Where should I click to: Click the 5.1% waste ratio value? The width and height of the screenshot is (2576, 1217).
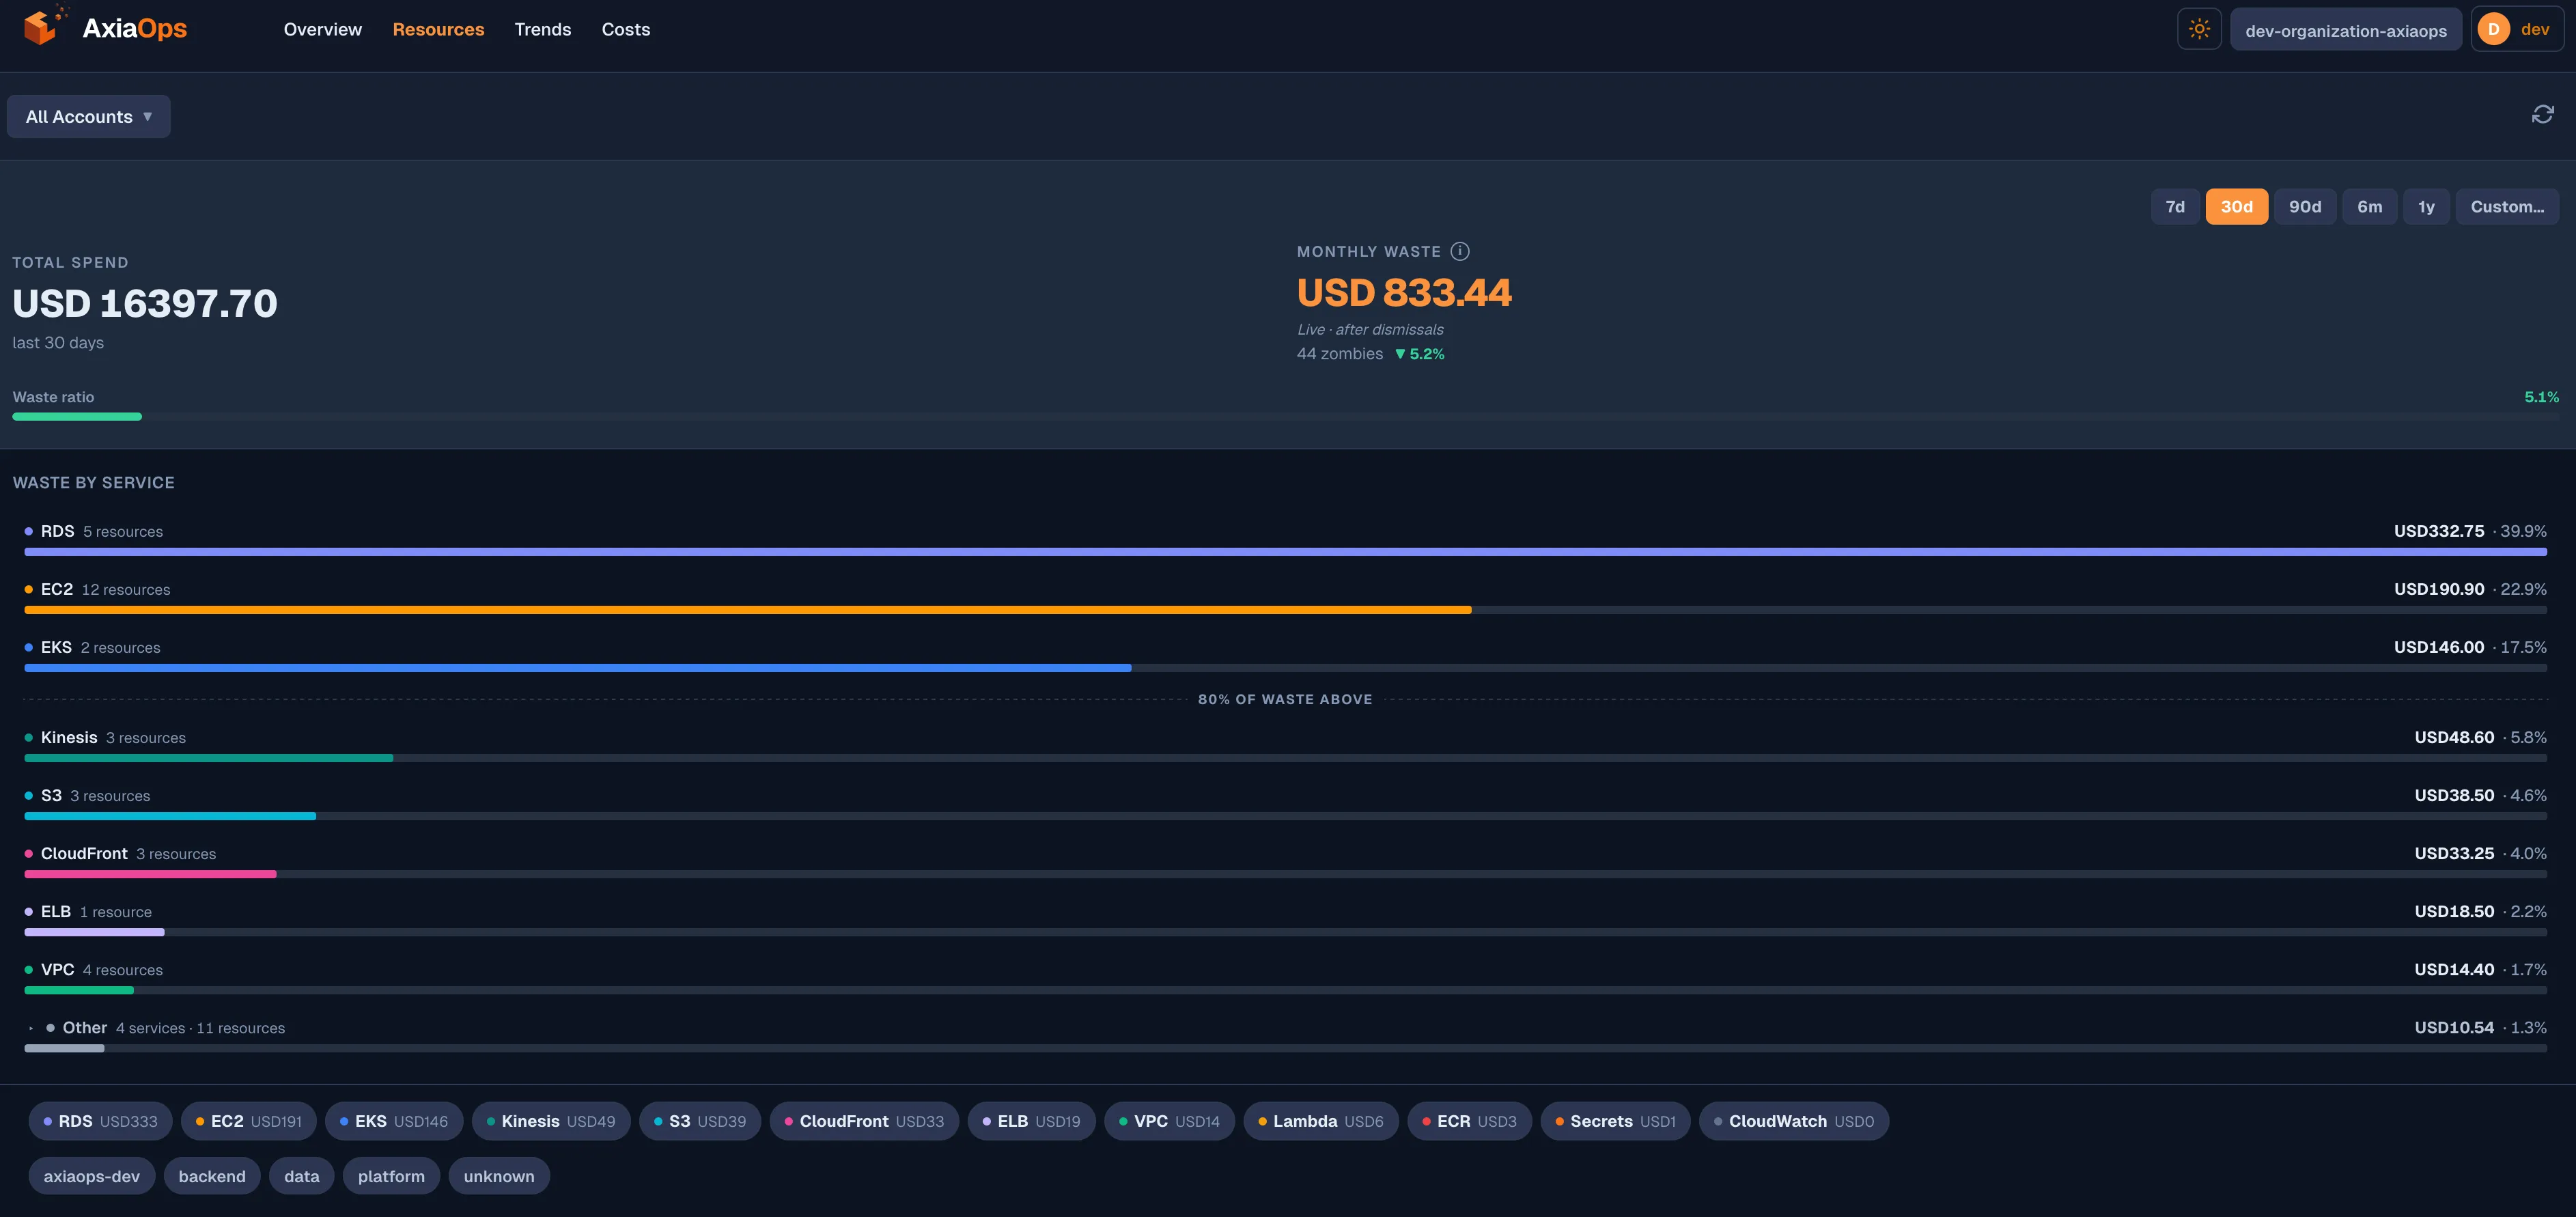(x=2541, y=397)
